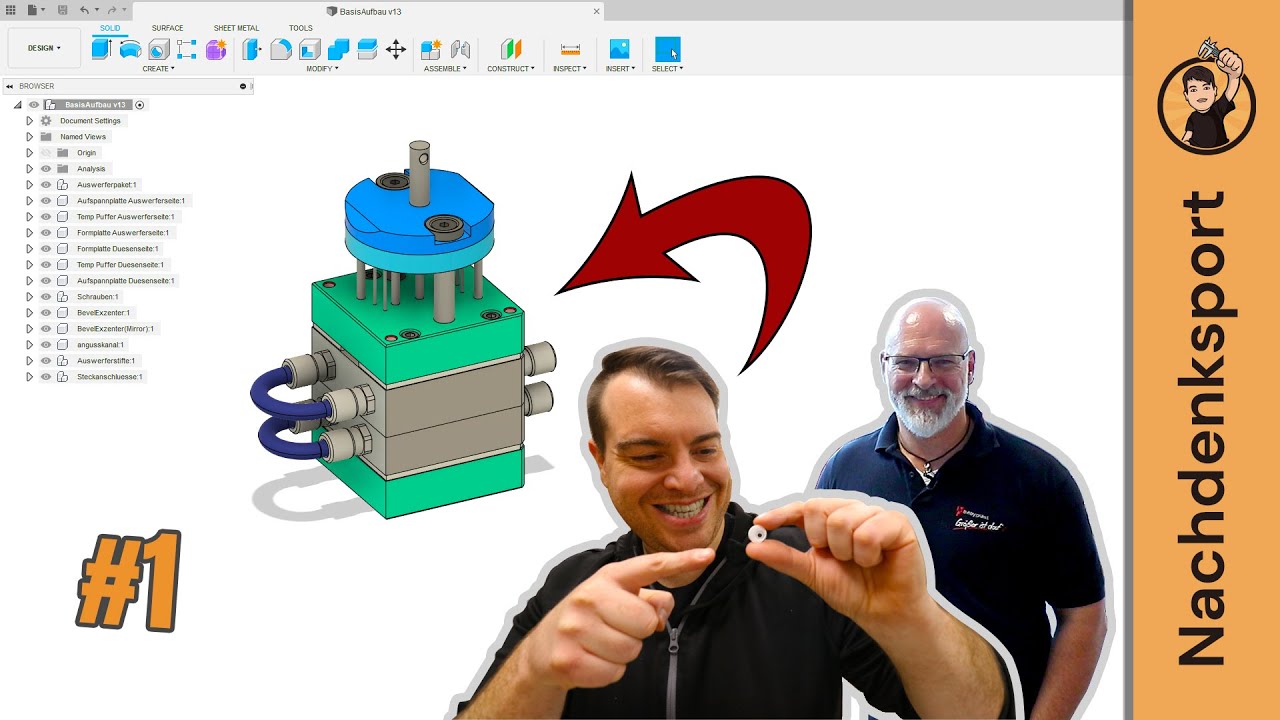Hide the Steckanschluesse:1 component
Viewport: 1280px width, 720px height.
tap(46, 377)
